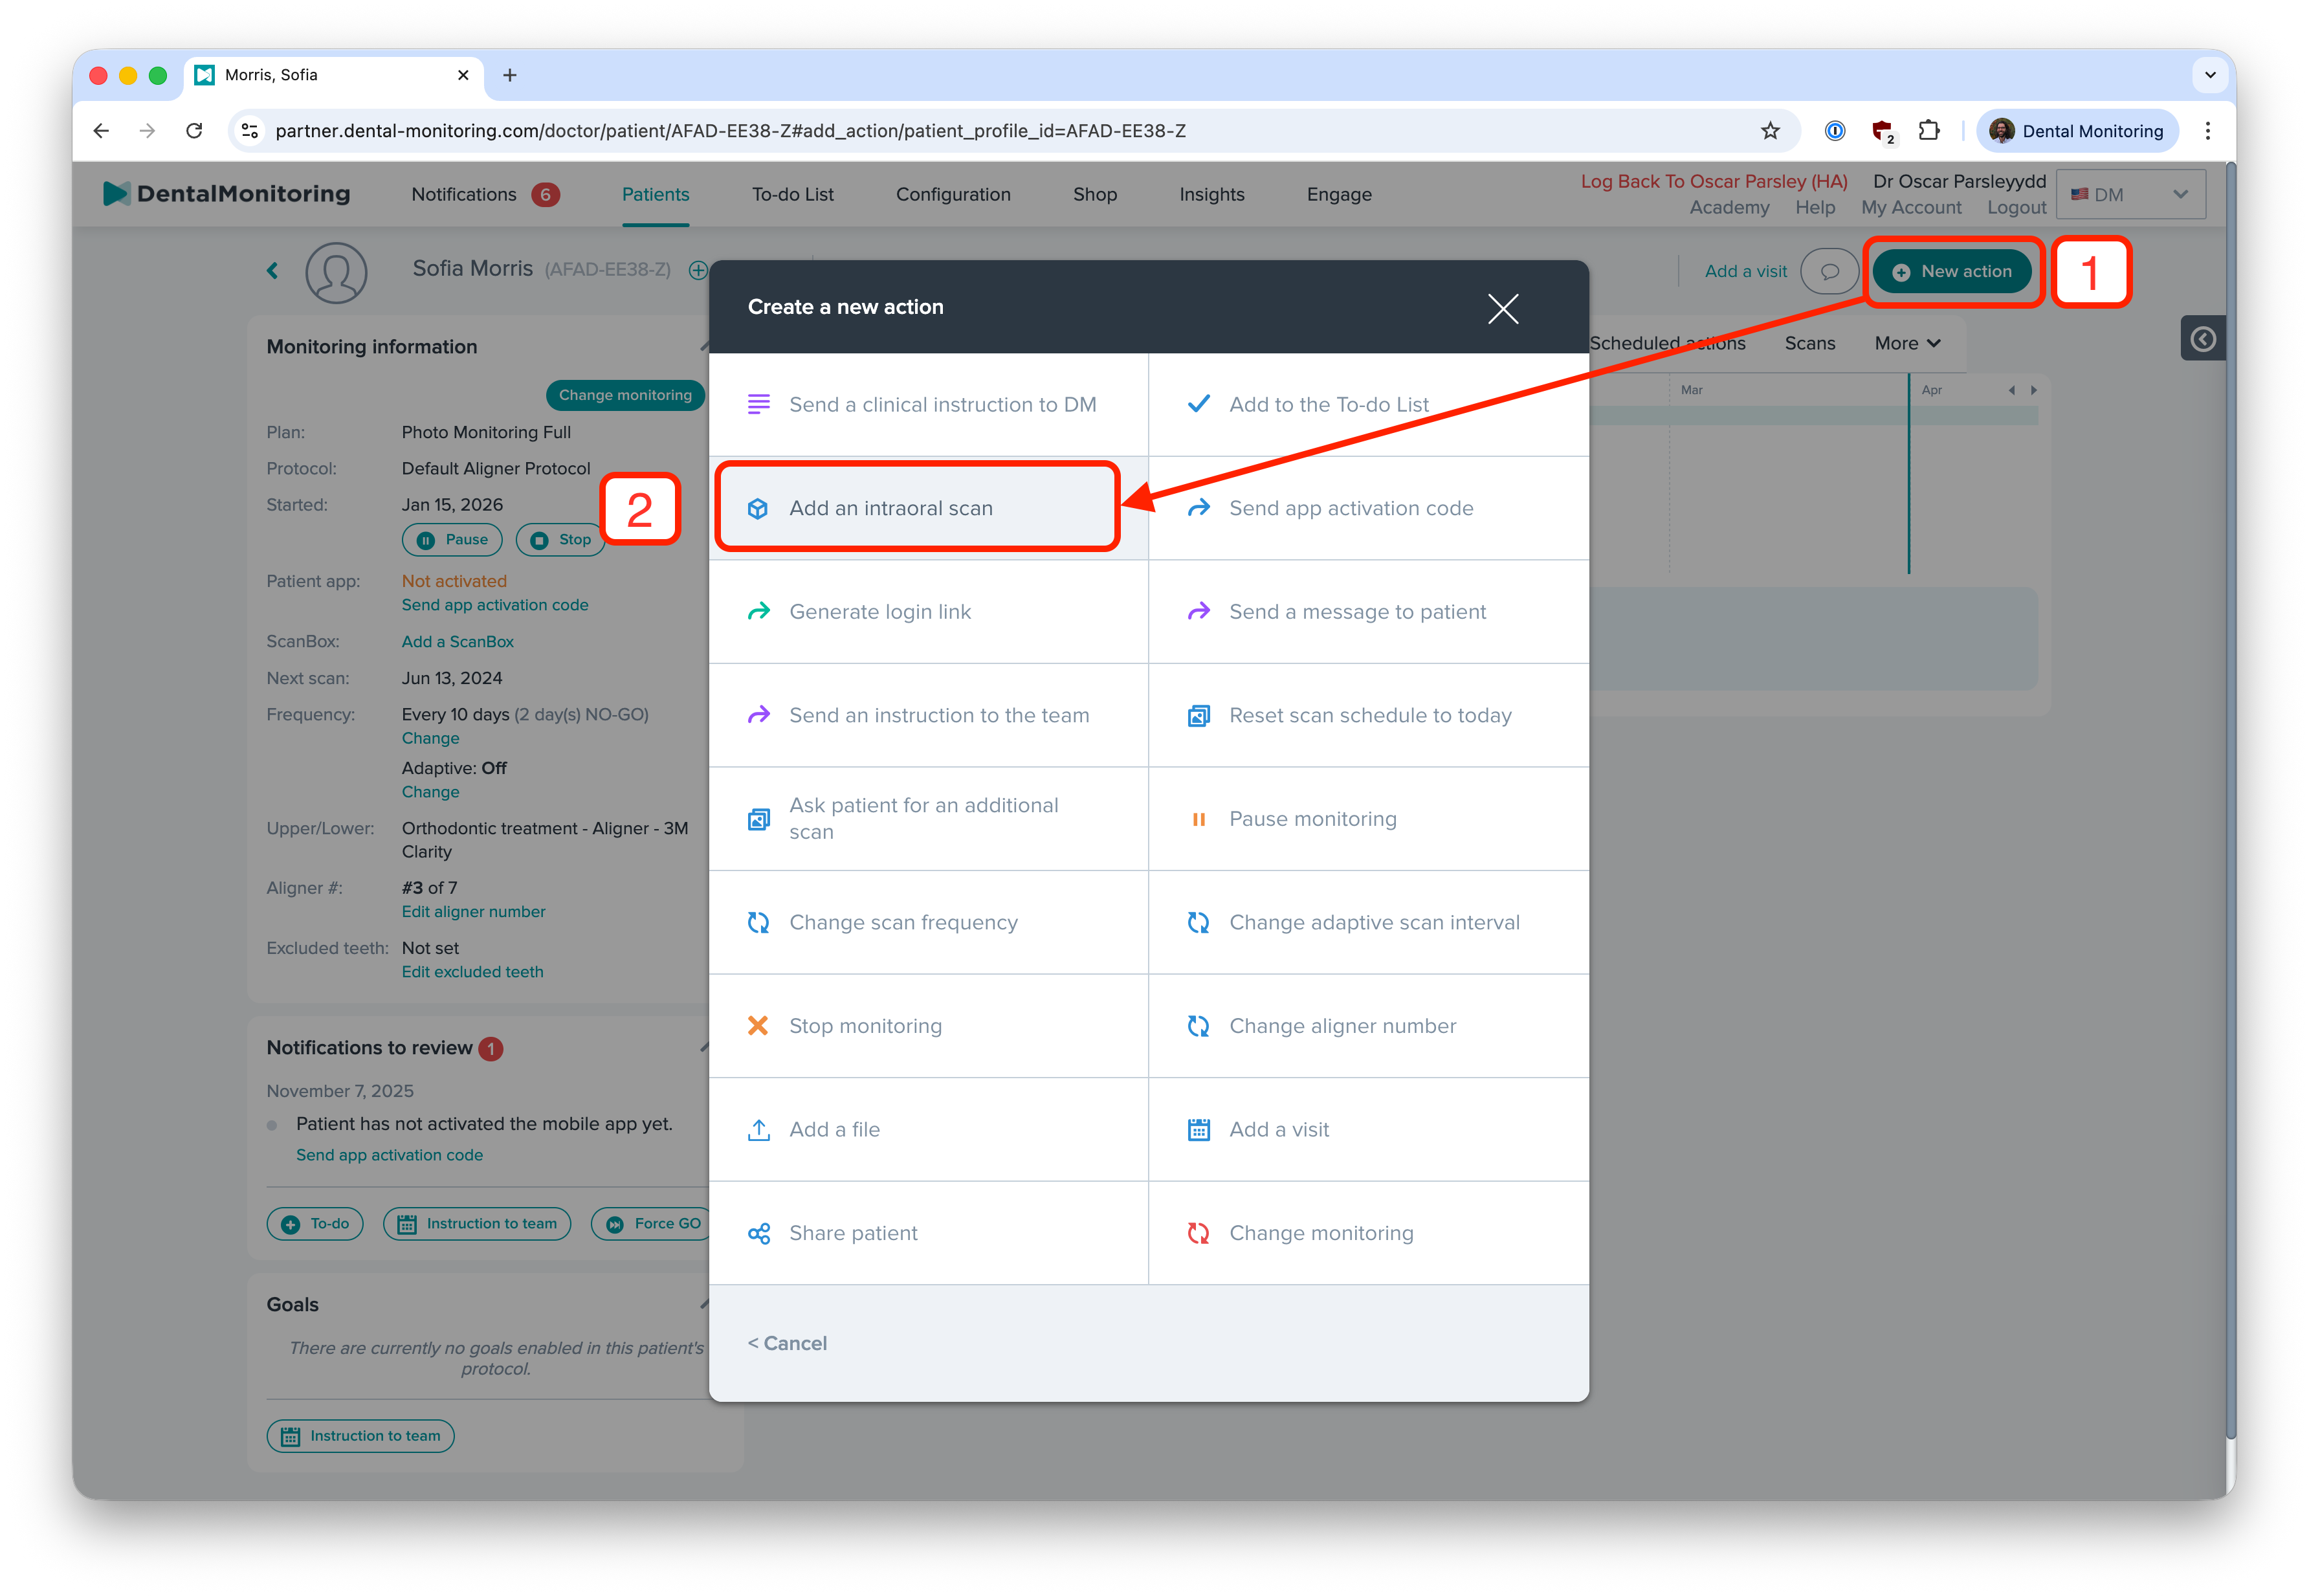Image resolution: width=2309 pixels, height=1596 pixels.
Task: Switch to the Scans tab
Action: 1809,343
